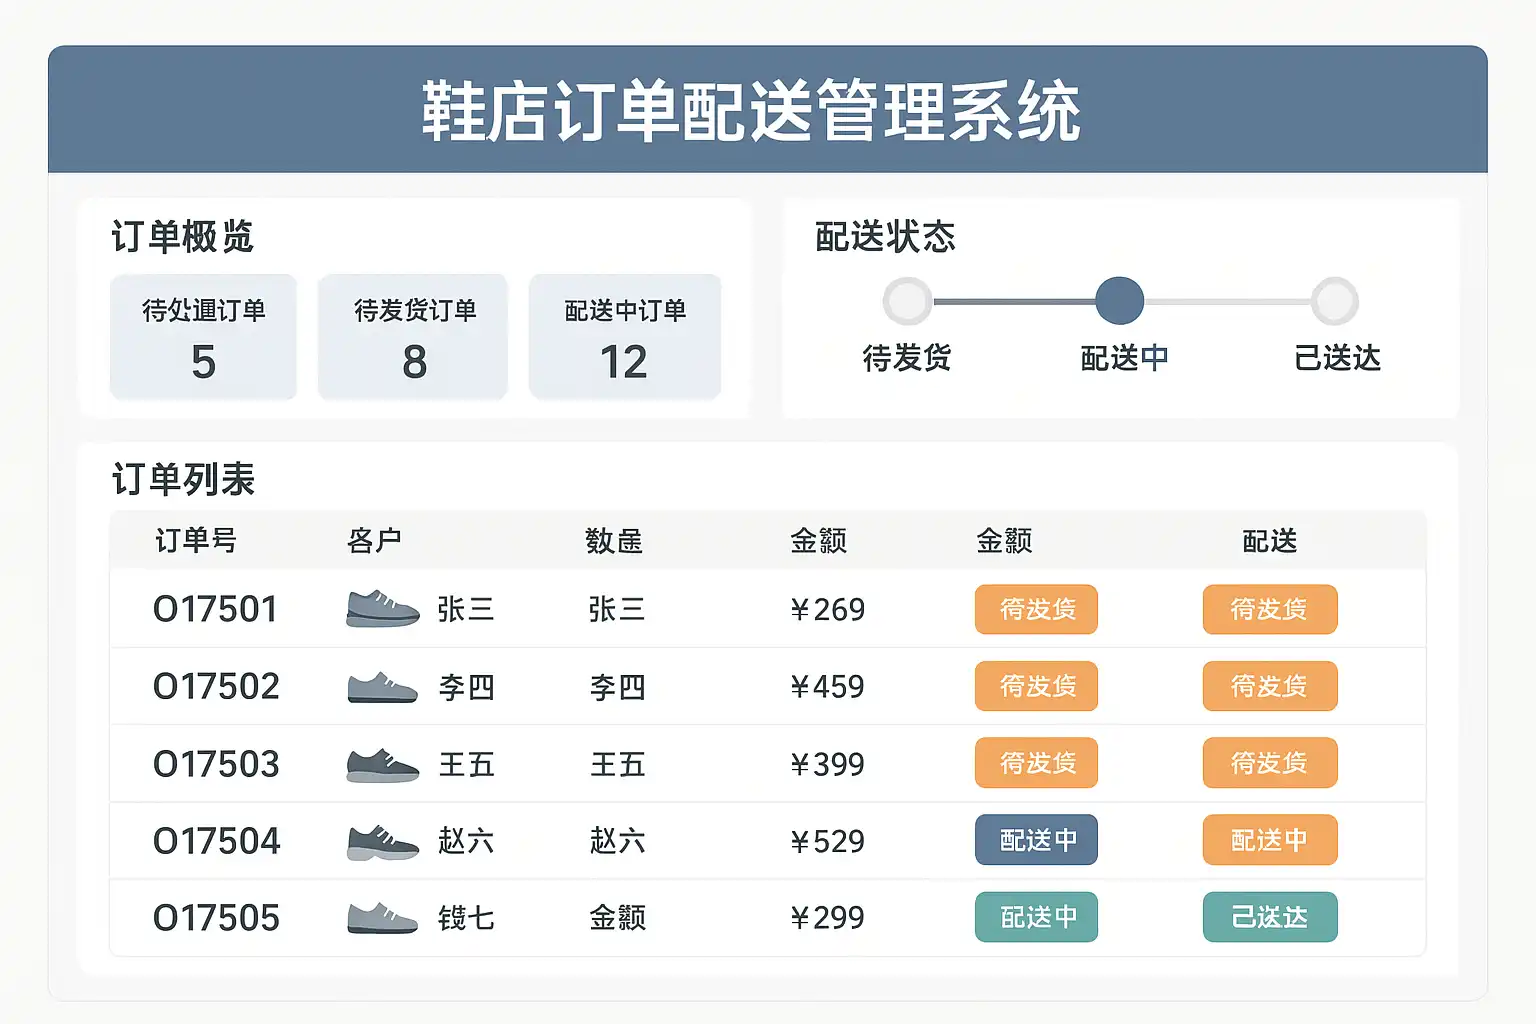The width and height of the screenshot is (1536, 1024).
Task: Click the 配送 column badge for O17501
Action: tap(1269, 609)
